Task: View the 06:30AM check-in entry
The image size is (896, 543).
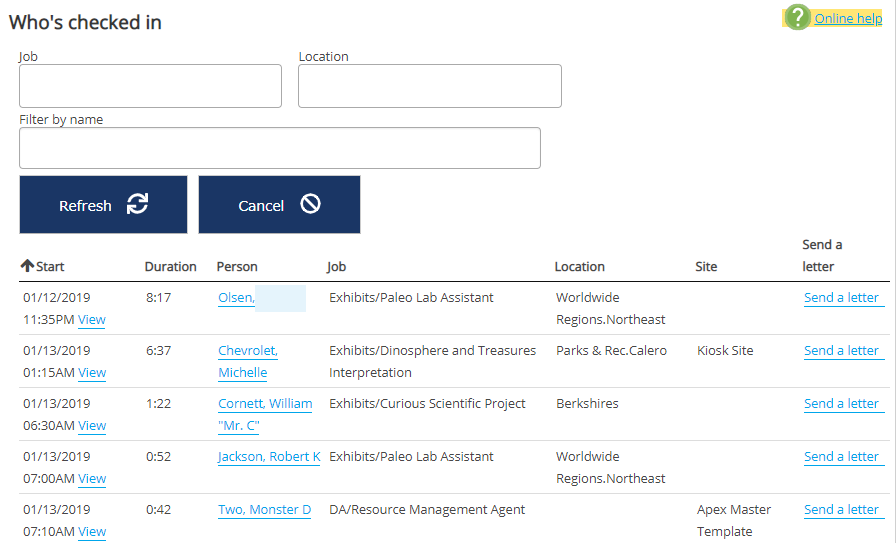Action: 92,425
